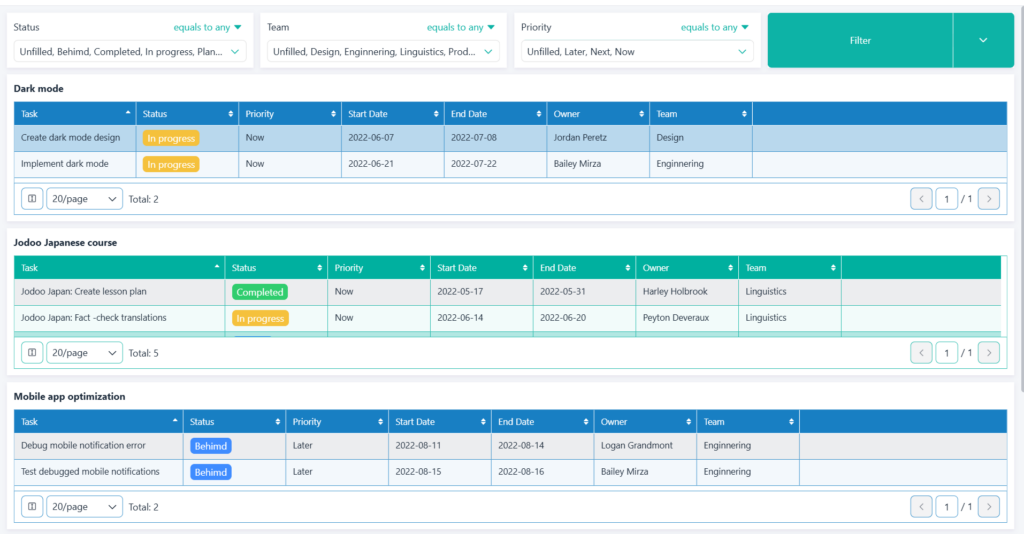This screenshot has width=1024, height=534.
Task: Click column settings icon in Dark mode table
Action: (32, 199)
